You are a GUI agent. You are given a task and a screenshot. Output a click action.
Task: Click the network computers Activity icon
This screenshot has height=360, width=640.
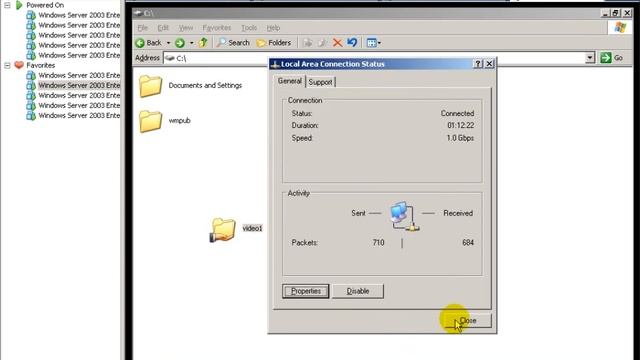coord(404,216)
